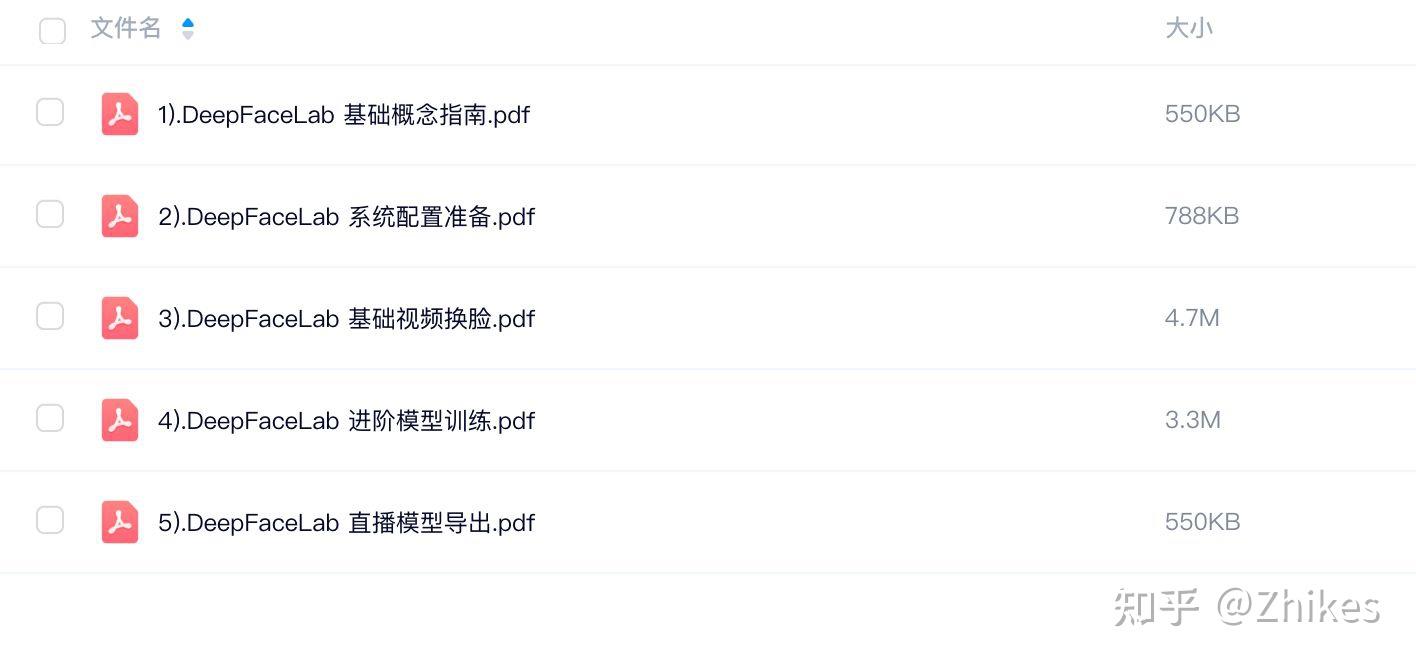Click the sort arrow beside 文件名

point(187,29)
